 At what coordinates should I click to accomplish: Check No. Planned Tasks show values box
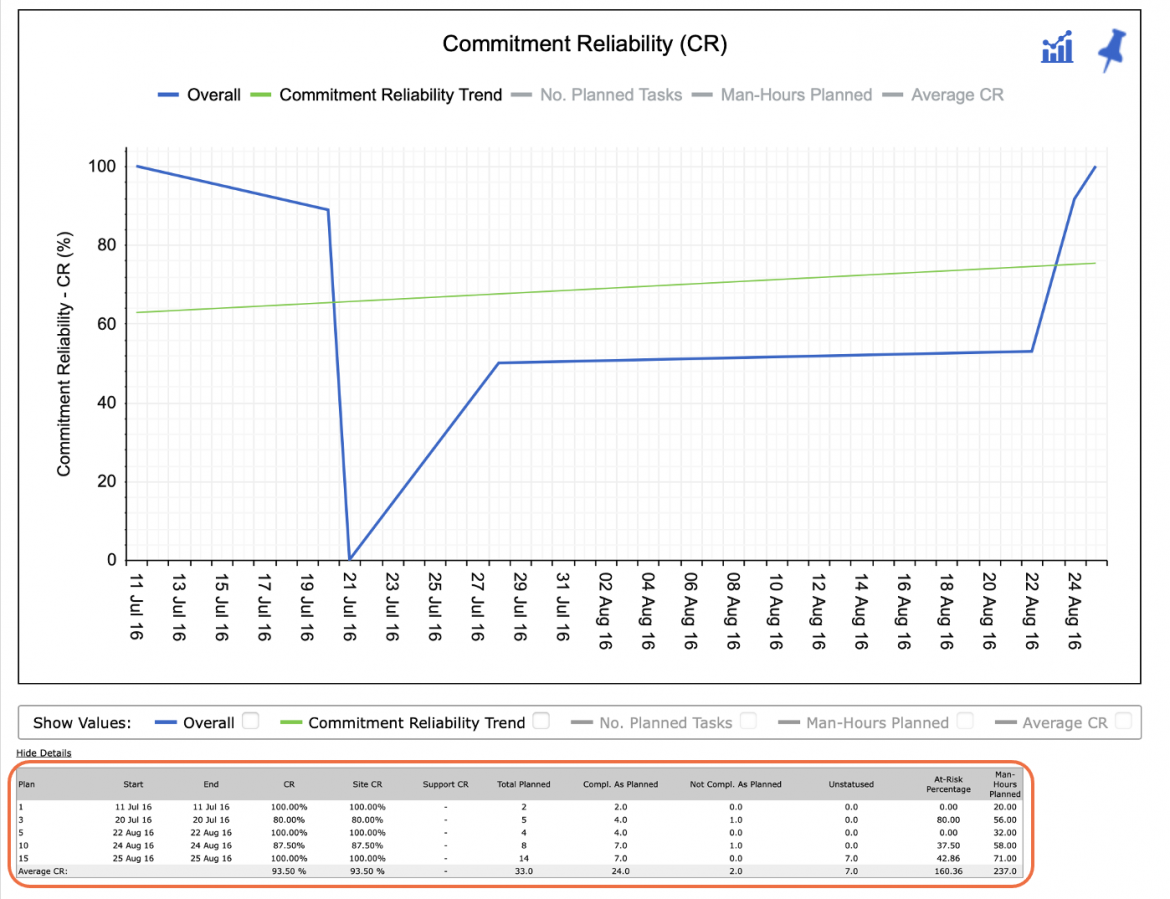coord(748,721)
